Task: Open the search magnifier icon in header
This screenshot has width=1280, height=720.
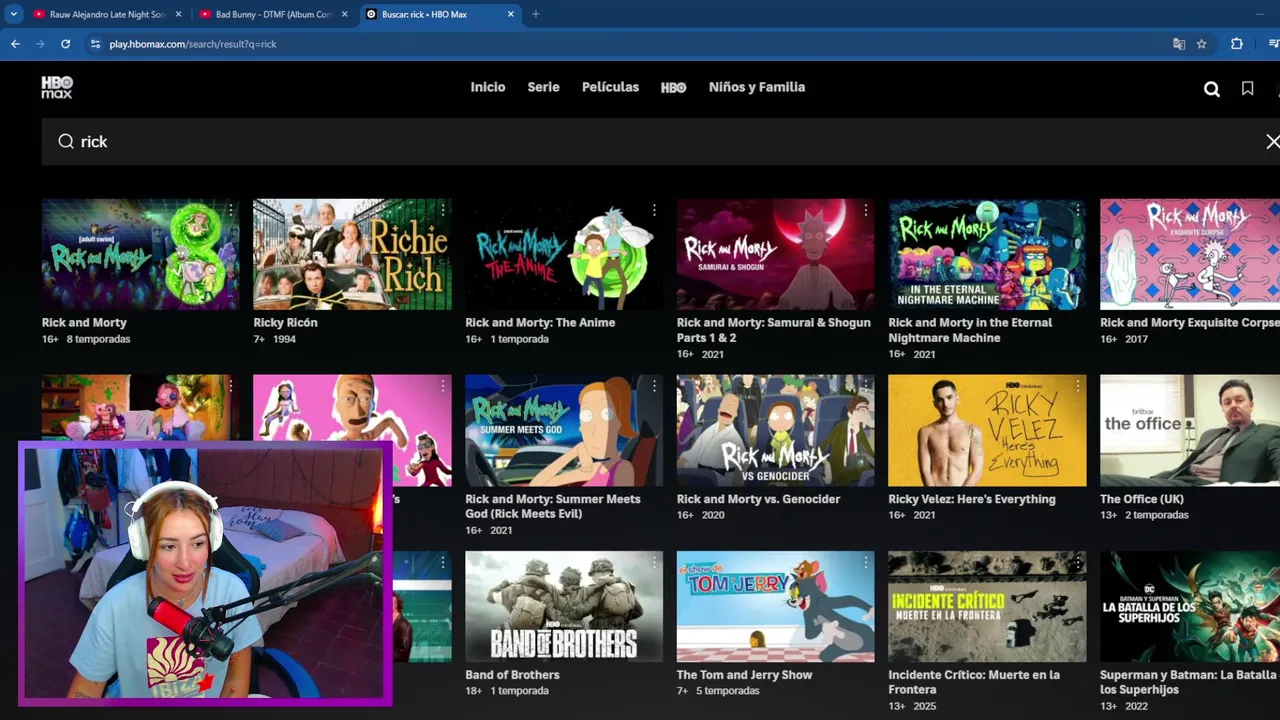Action: click(1211, 89)
